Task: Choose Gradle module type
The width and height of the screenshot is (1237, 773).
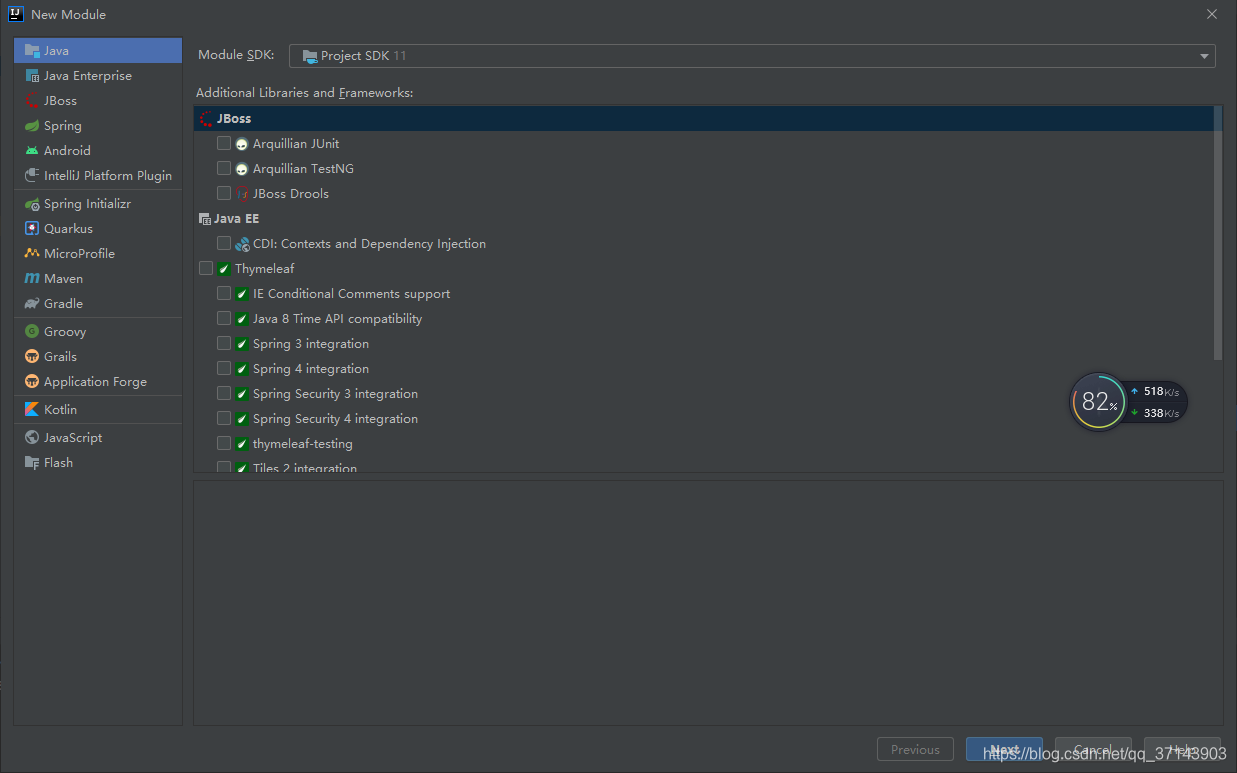Action: tap(98, 303)
